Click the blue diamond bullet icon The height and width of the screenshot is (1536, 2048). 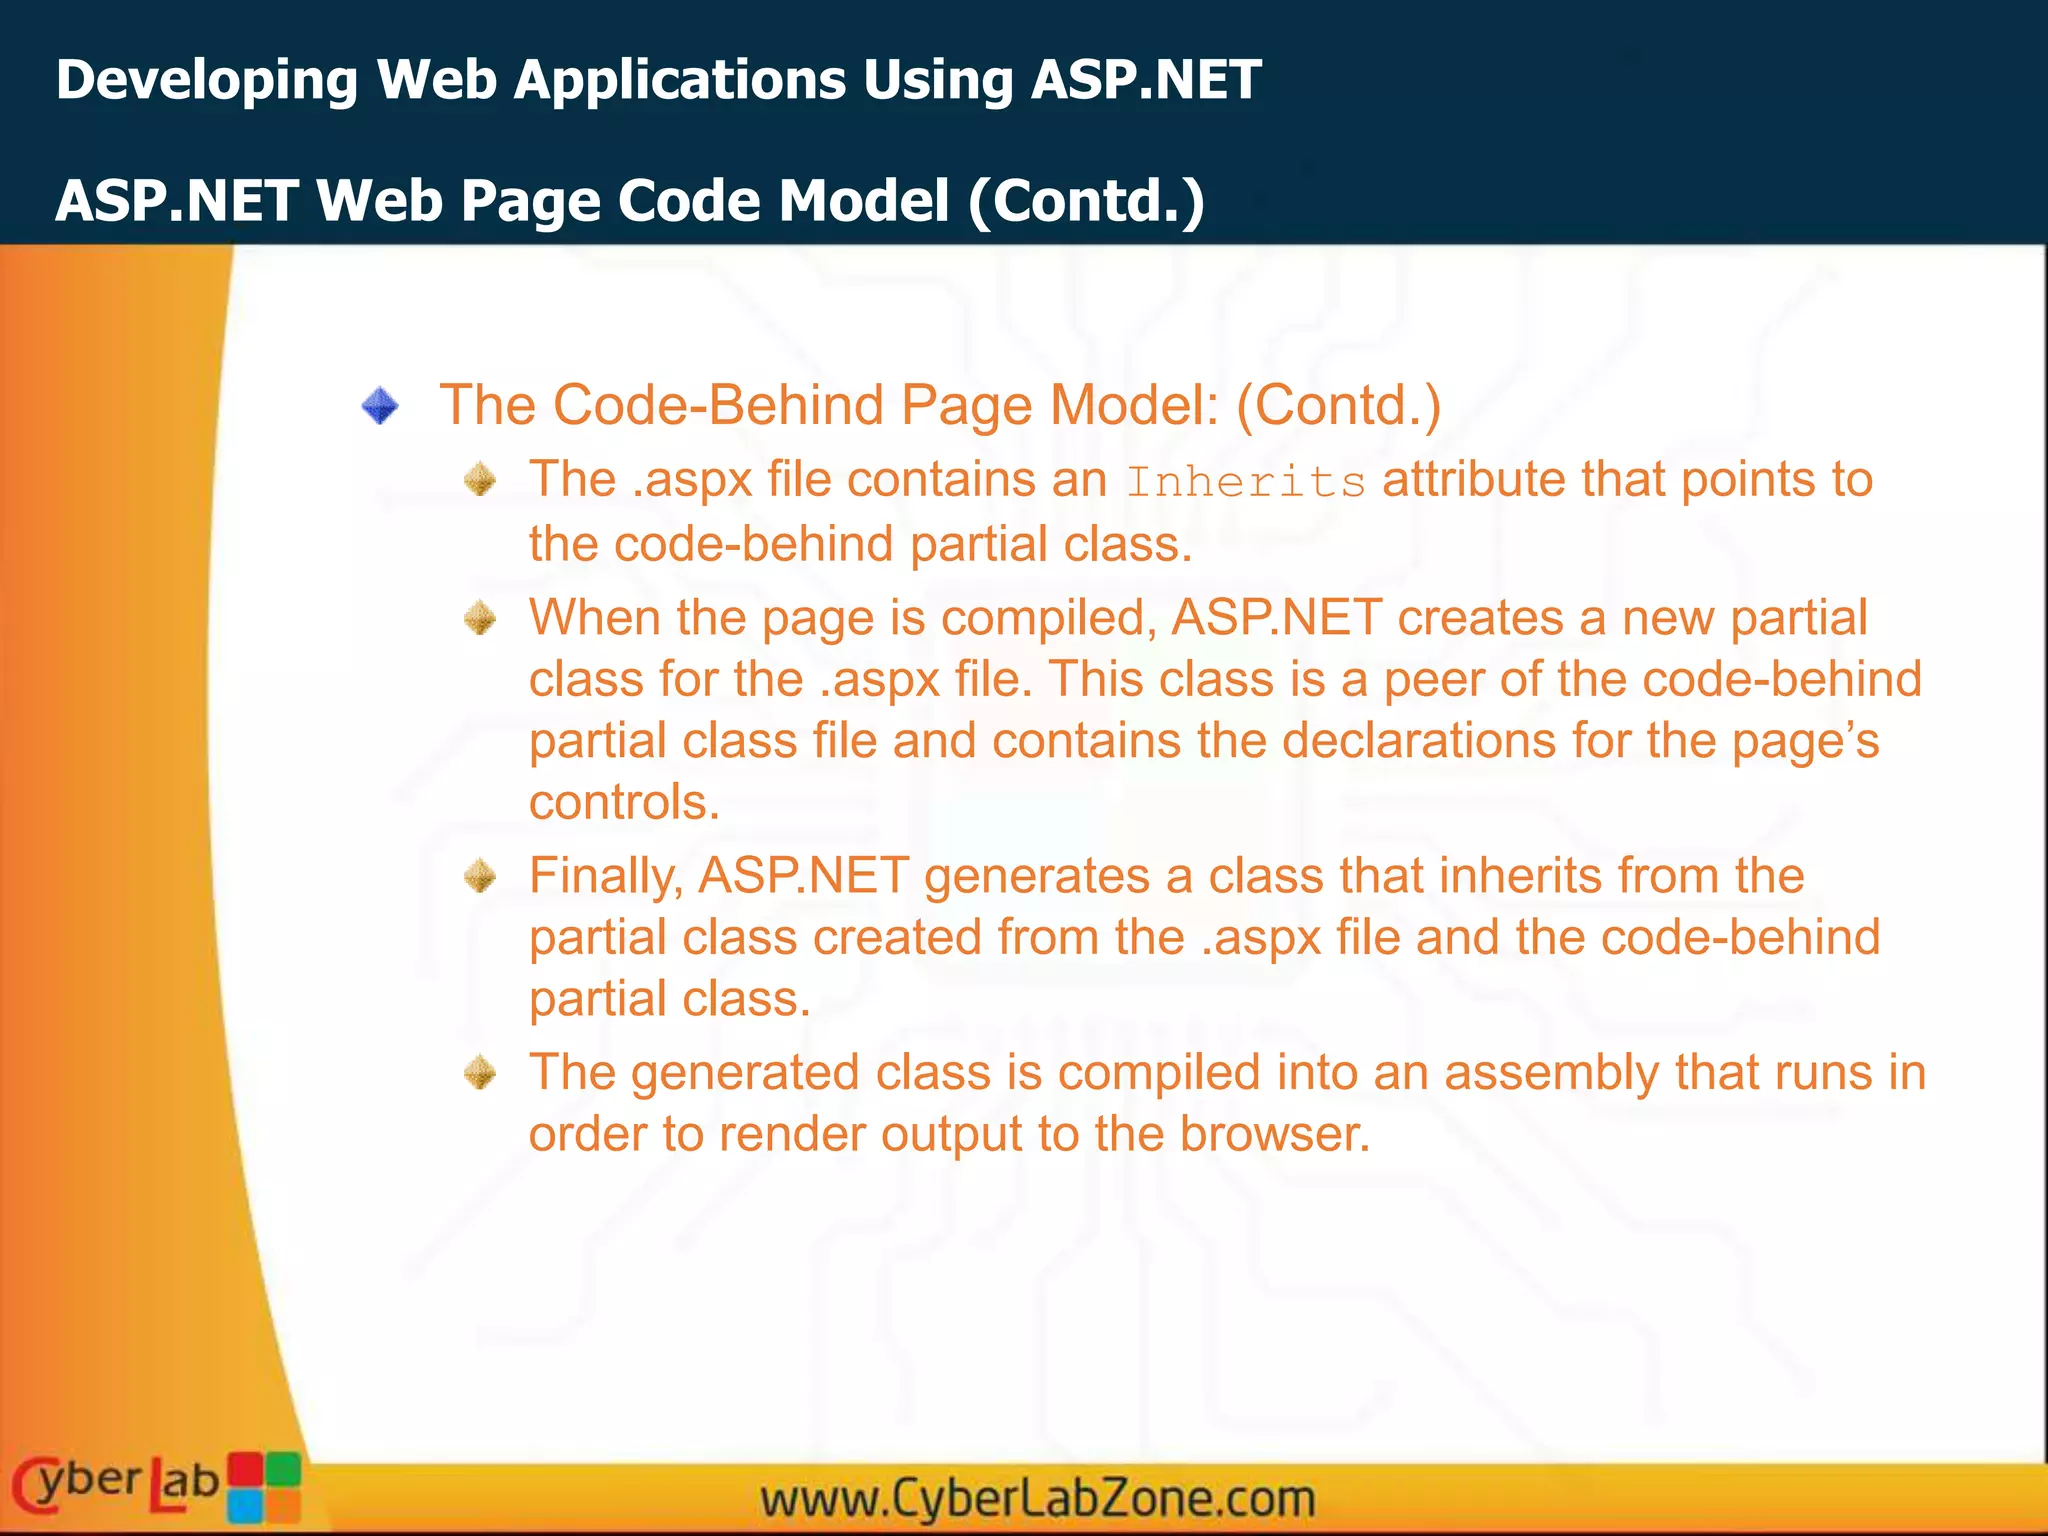[380, 406]
